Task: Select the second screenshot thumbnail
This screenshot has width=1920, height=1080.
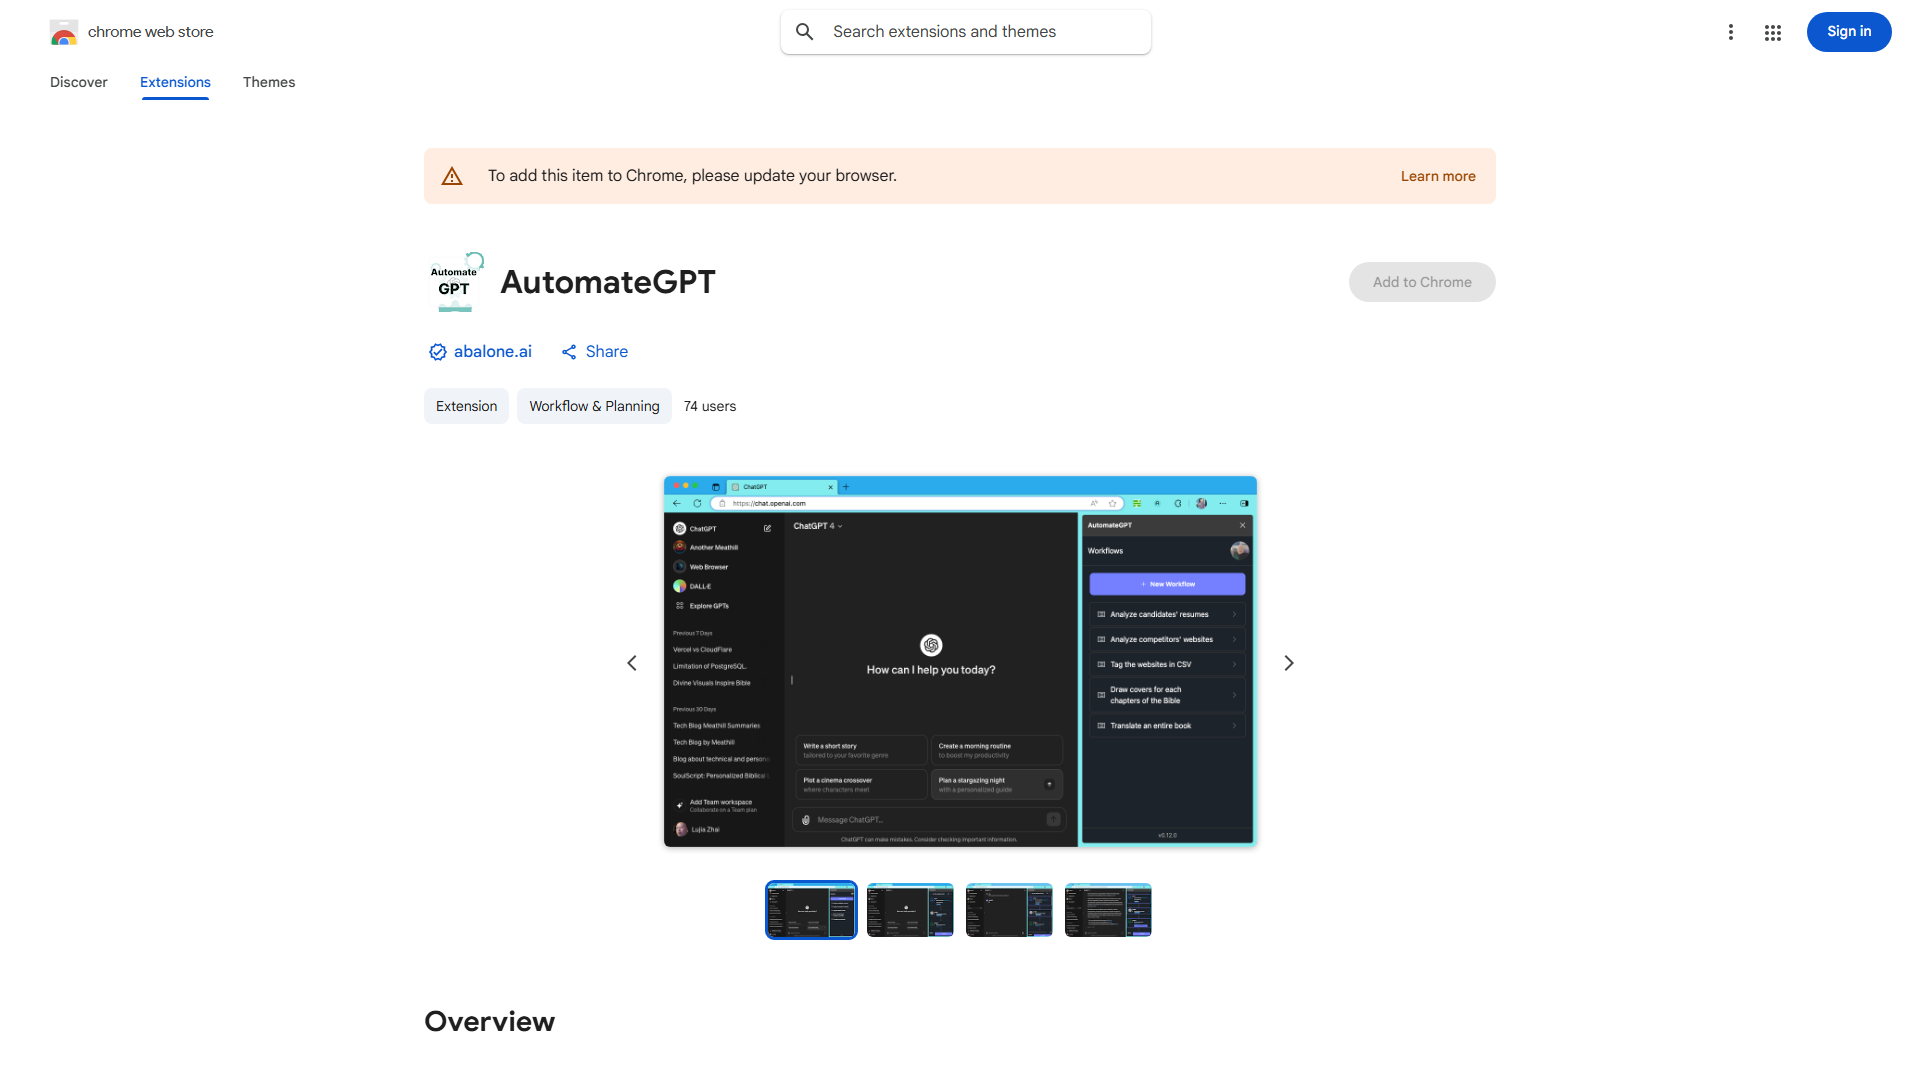Action: [909, 910]
